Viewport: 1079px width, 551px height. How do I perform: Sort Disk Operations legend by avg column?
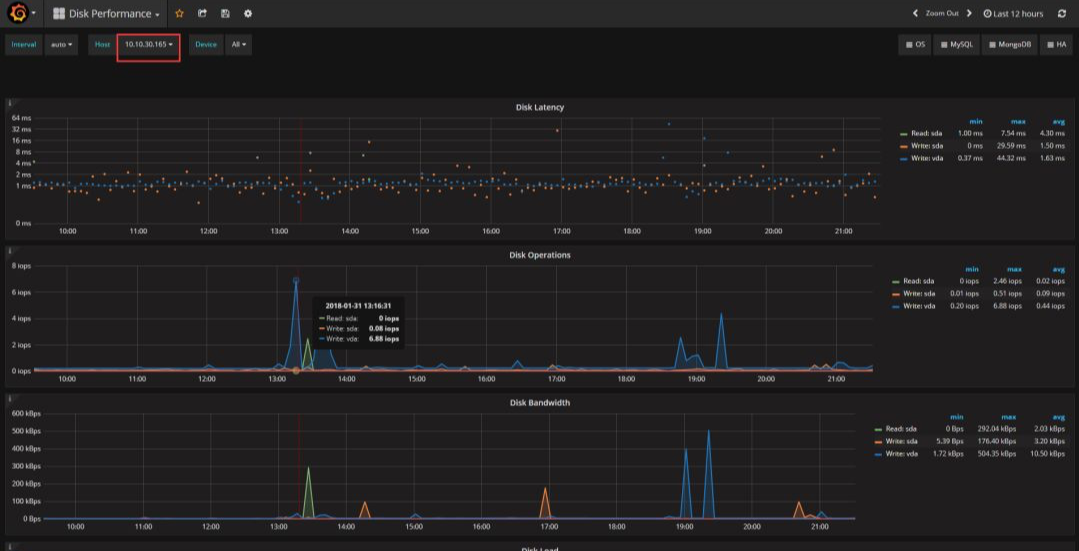point(1058,269)
